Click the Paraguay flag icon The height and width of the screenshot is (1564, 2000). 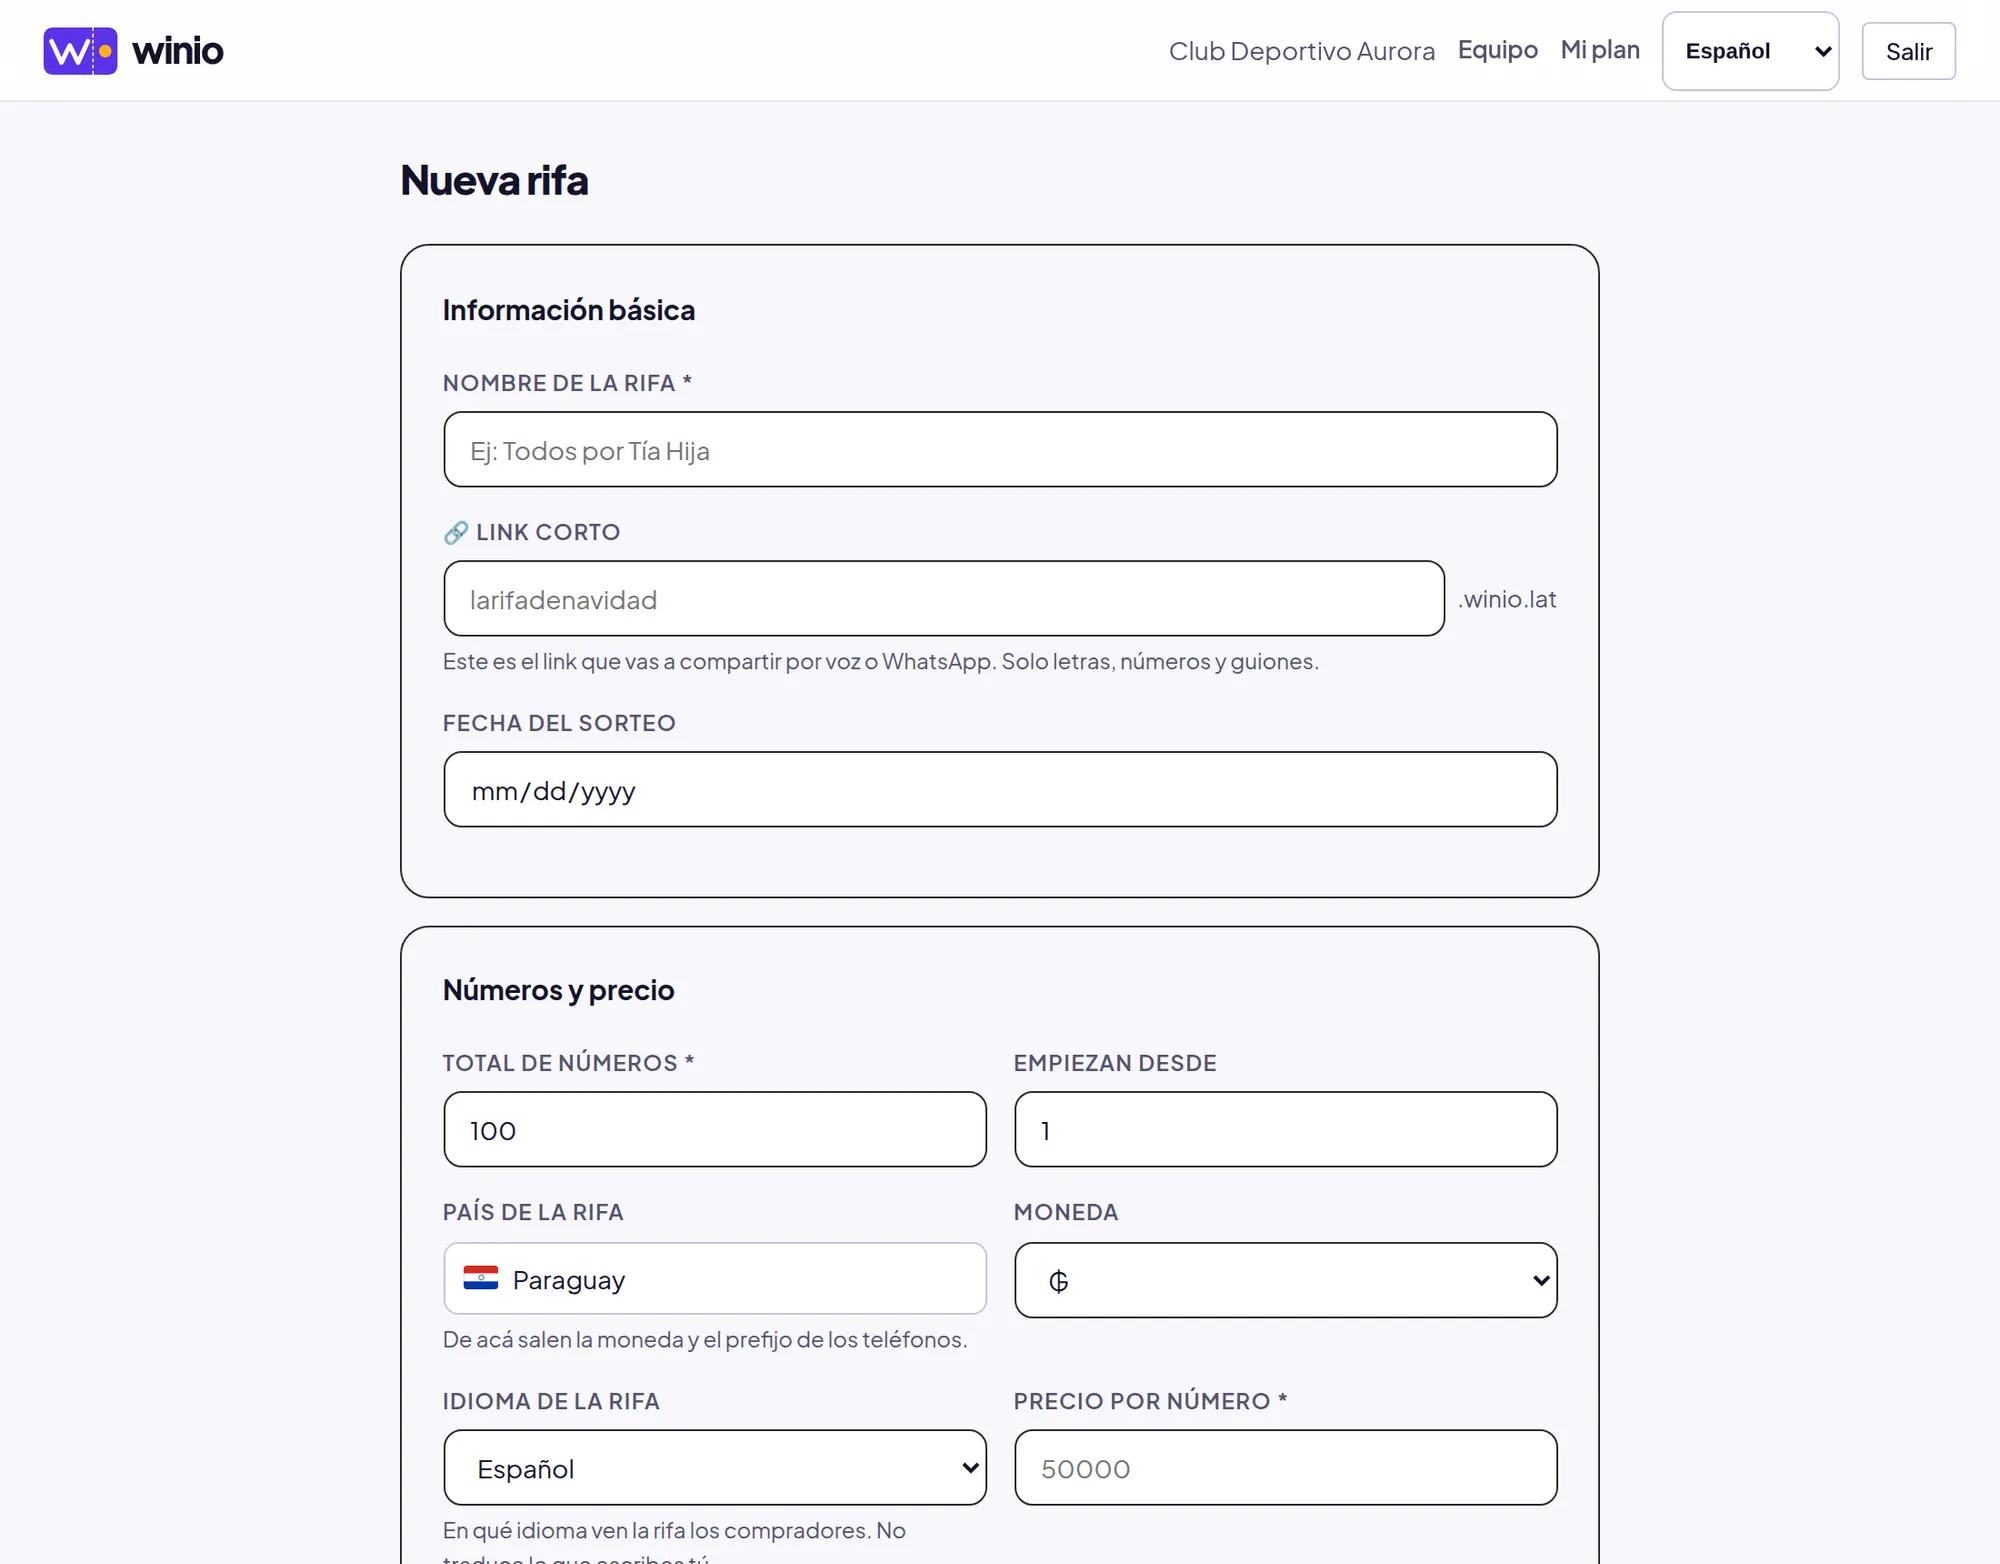tap(481, 1278)
